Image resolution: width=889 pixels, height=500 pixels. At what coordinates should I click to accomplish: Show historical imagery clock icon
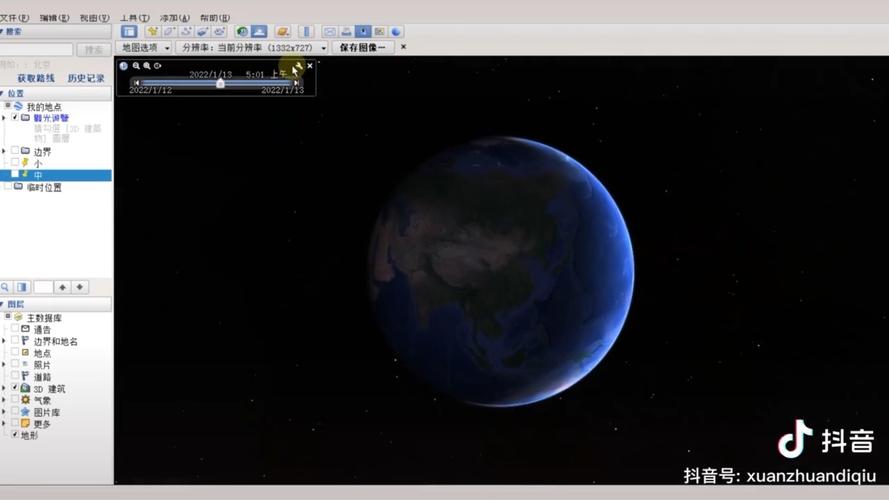coord(242,32)
